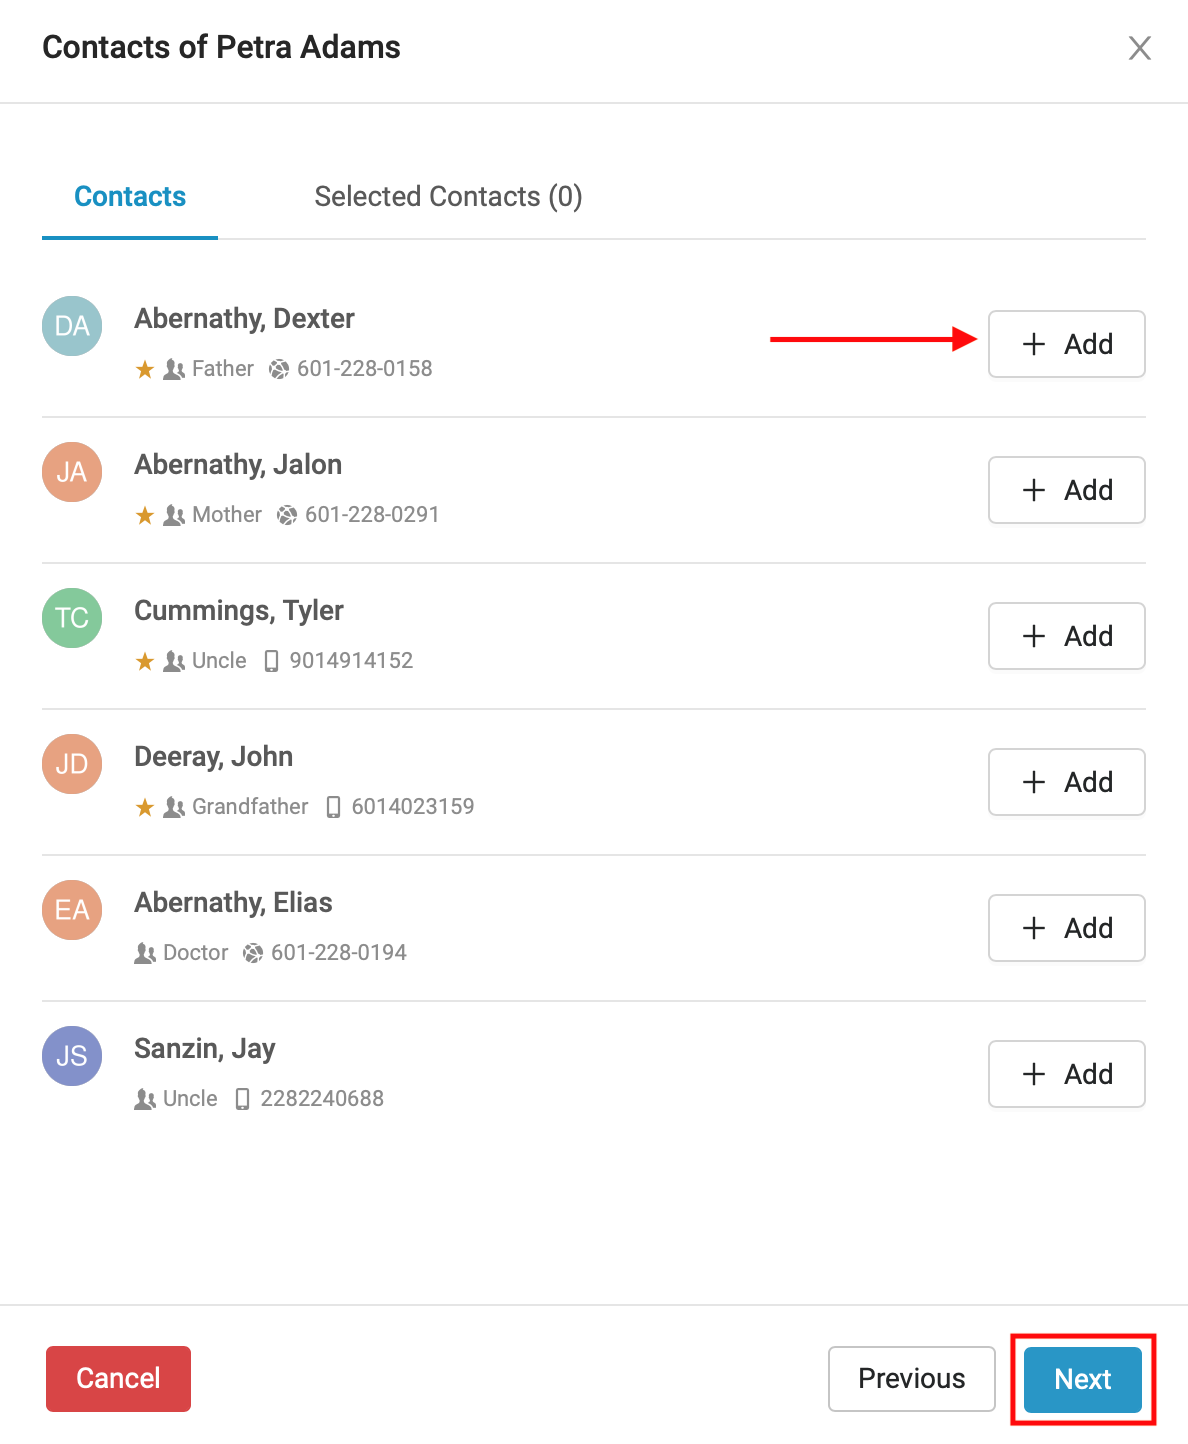Click Jalon Abernathy's JA avatar icon
This screenshot has height=1444, width=1188.
pyautogui.click(x=72, y=472)
